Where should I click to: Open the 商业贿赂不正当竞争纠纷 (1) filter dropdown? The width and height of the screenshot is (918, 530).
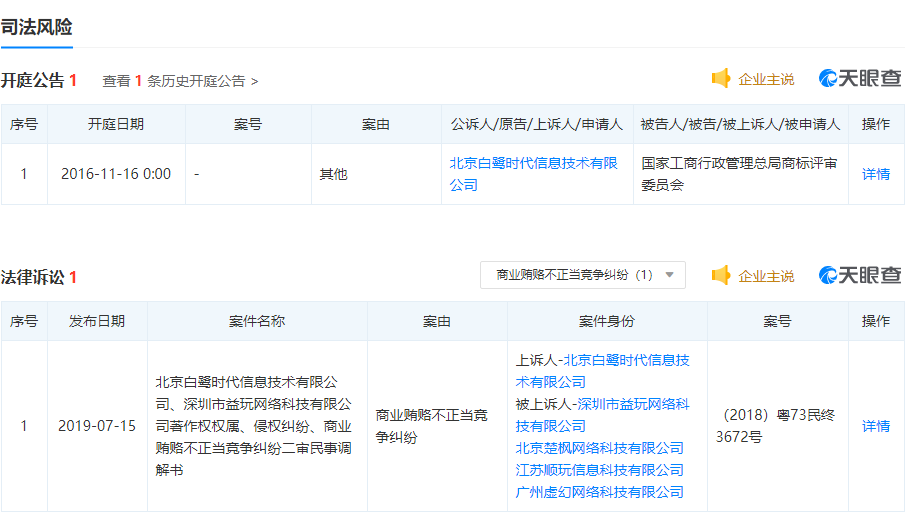click(583, 275)
